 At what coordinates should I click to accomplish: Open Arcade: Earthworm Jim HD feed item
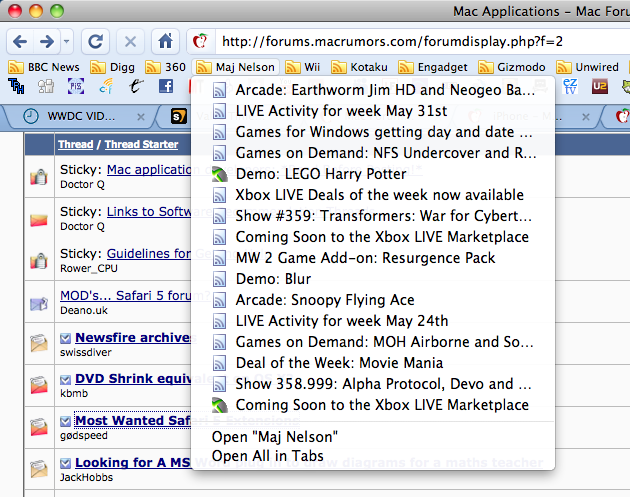tap(374, 90)
